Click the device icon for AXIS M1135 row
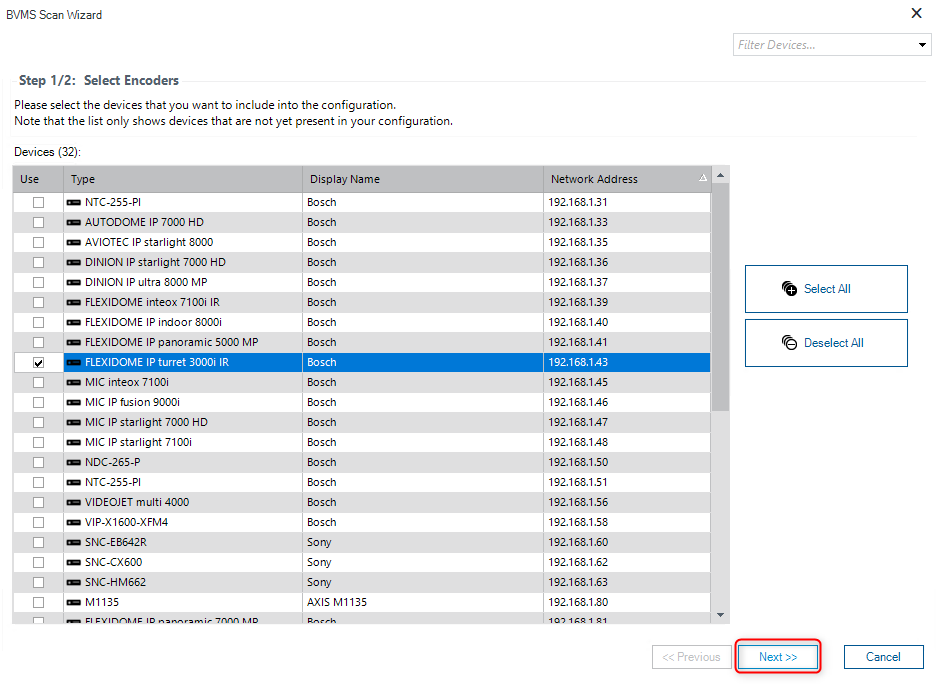The width and height of the screenshot is (937, 684). click(74, 602)
